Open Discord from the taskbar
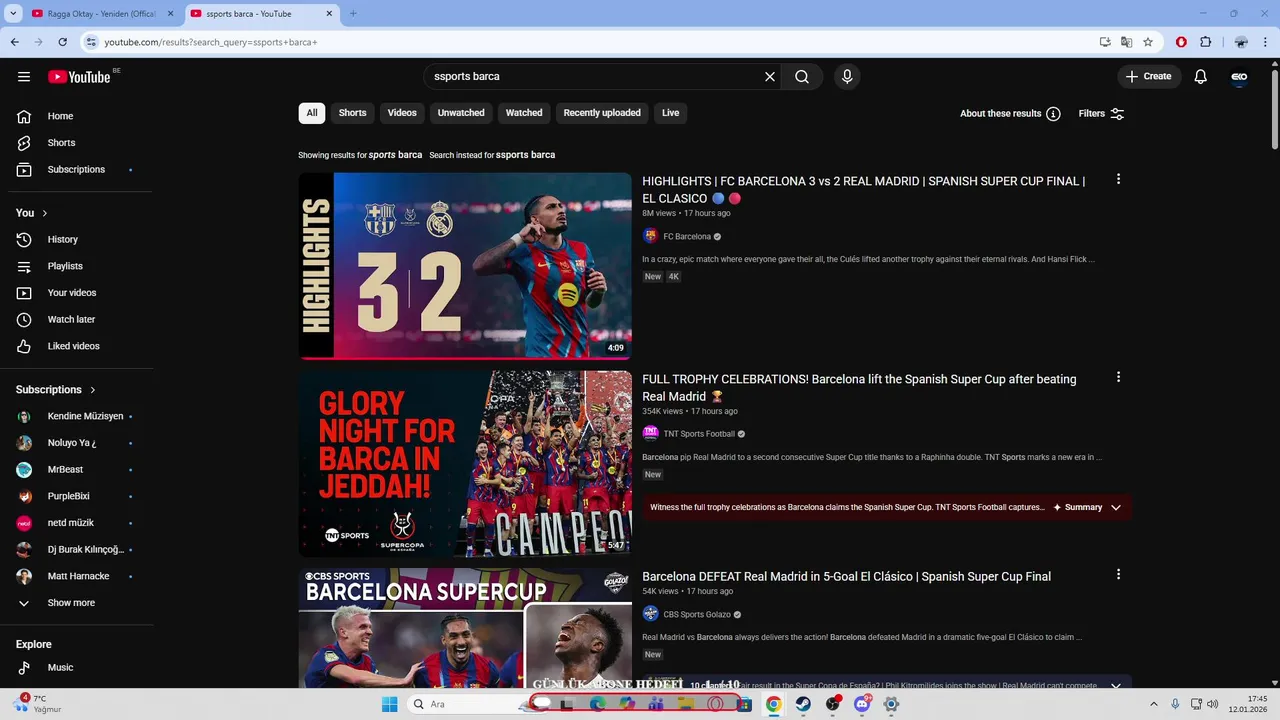This screenshot has width=1280, height=720. click(x=862, y=704)
